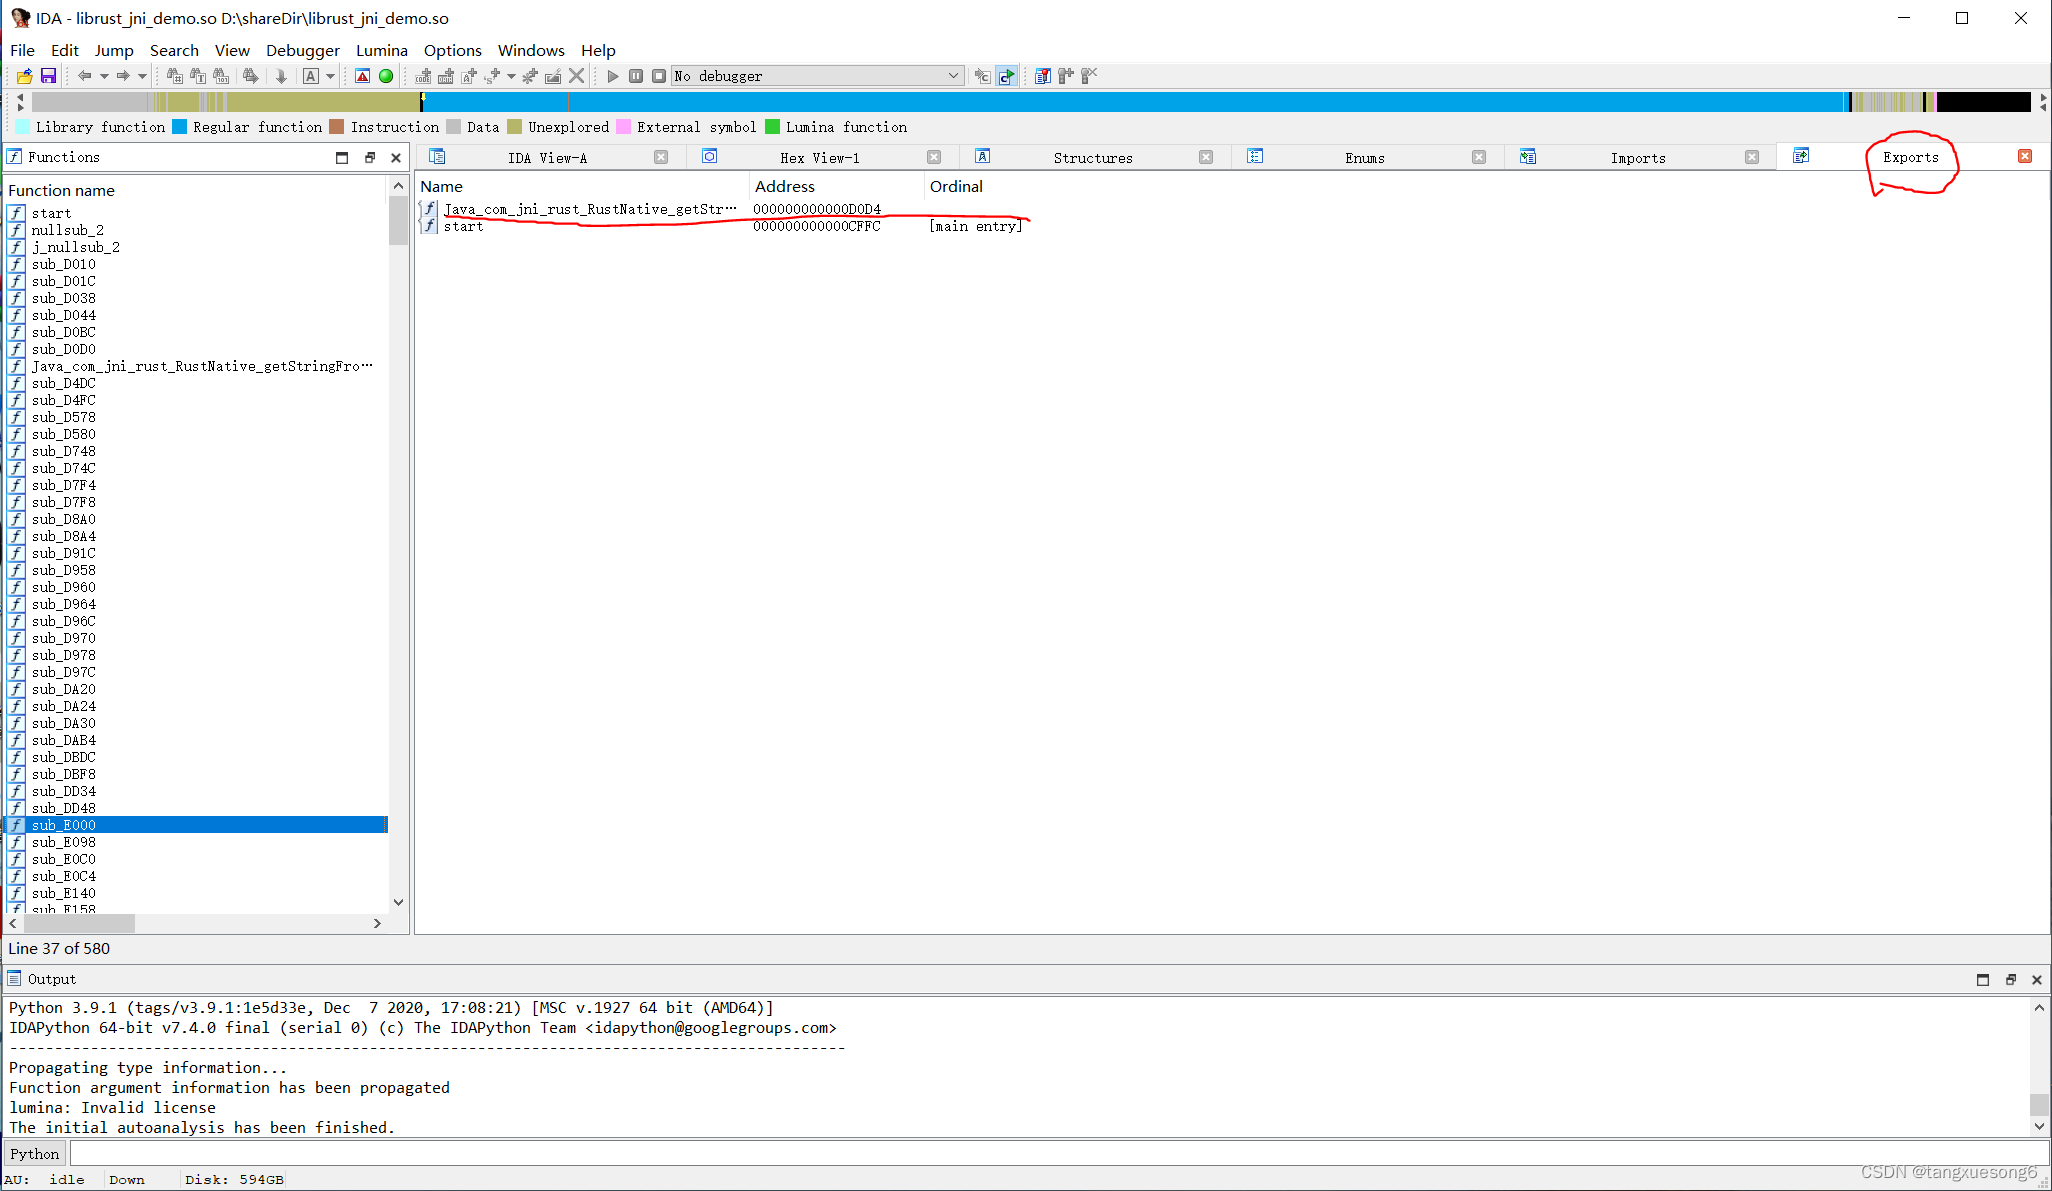Click the Jump back arrow icon

[85, 76]
